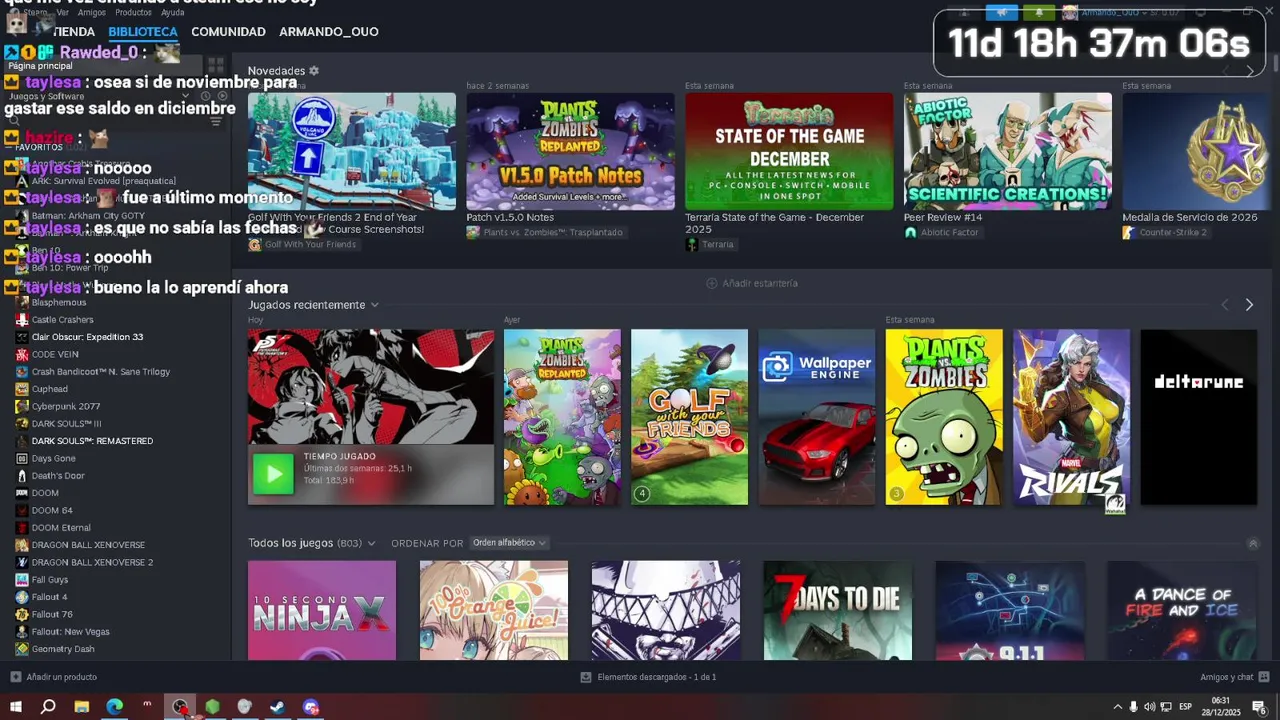Open the blue announcements megaphone icon
Viewport: 1280px width, 720px height.
1002,13
